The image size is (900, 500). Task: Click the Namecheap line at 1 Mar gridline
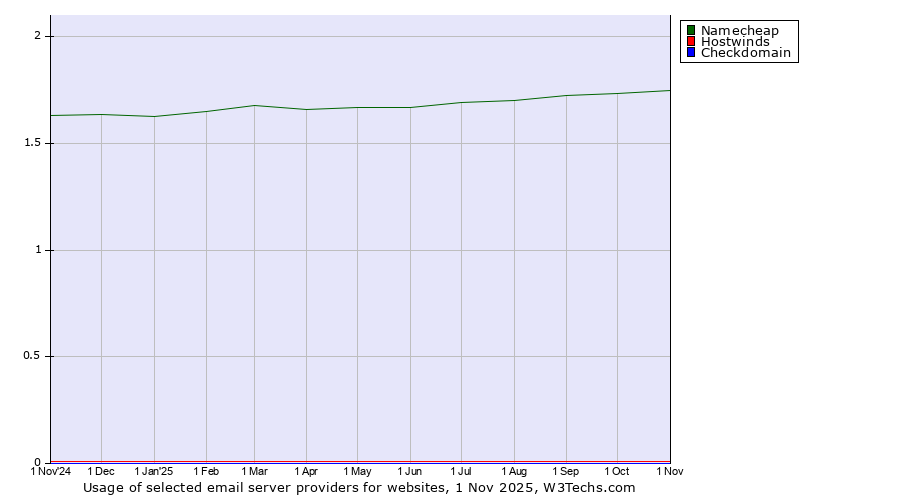click(x=254, y=105)
